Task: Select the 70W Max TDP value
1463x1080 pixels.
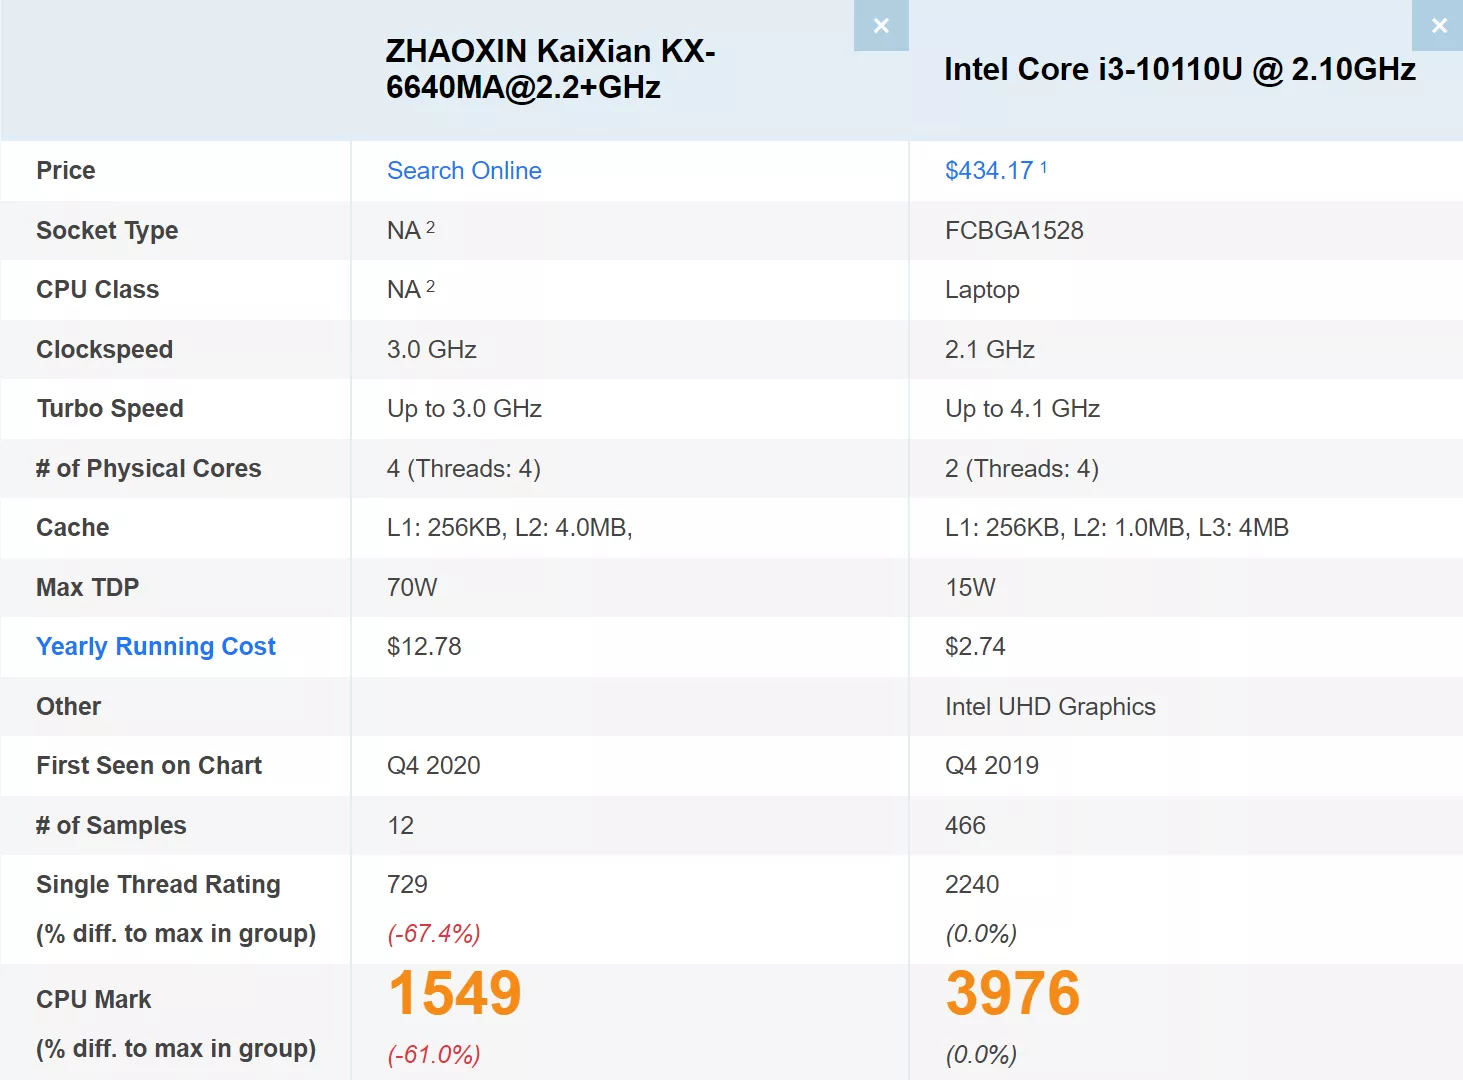Action: [x=412, y=587]
